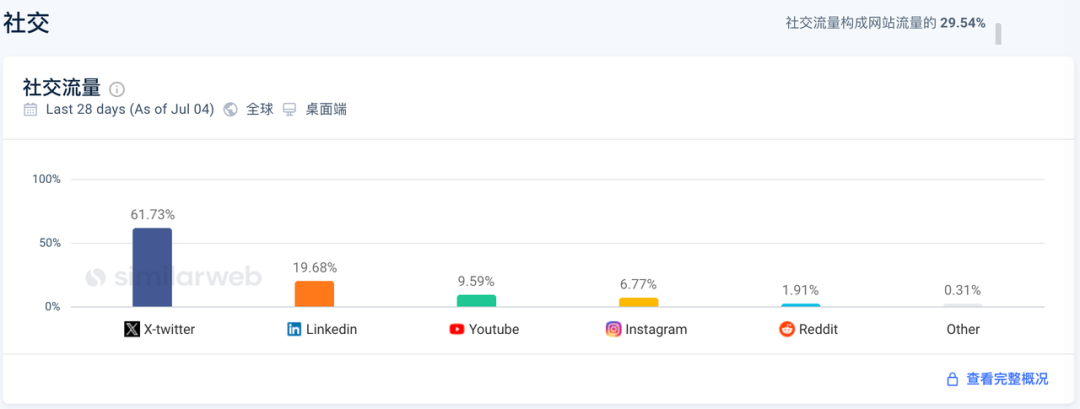The width and height of the screenshot is (1080, 409).
Task: Click the lock icon next to 查看完整概况
Action: pyautogui.click(x=952, y=379)
